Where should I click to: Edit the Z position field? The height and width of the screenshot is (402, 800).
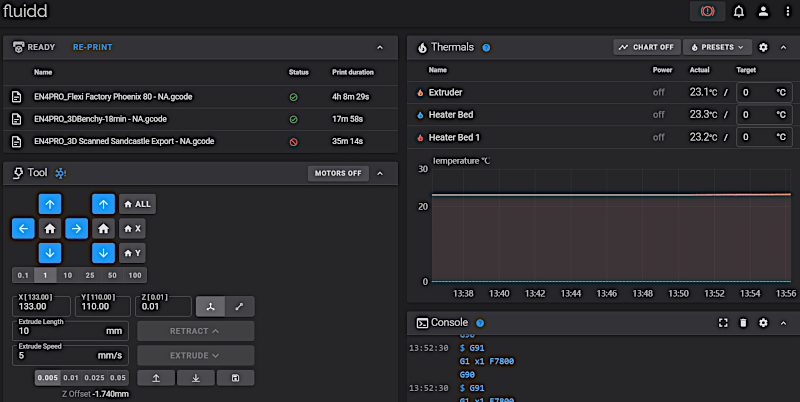coord(163,307)
